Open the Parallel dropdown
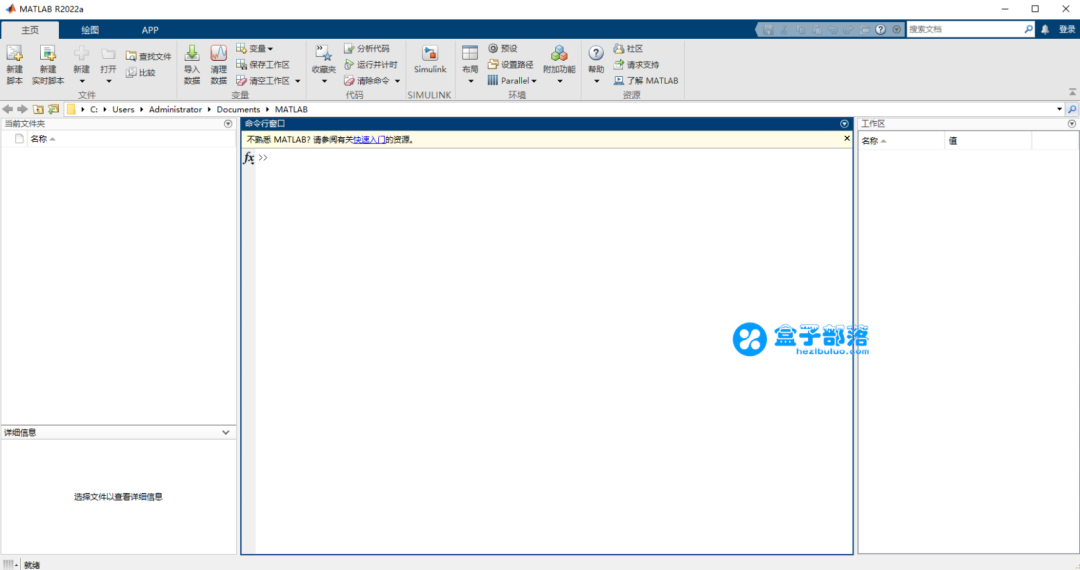1080x570 pixels. point(512,81)
